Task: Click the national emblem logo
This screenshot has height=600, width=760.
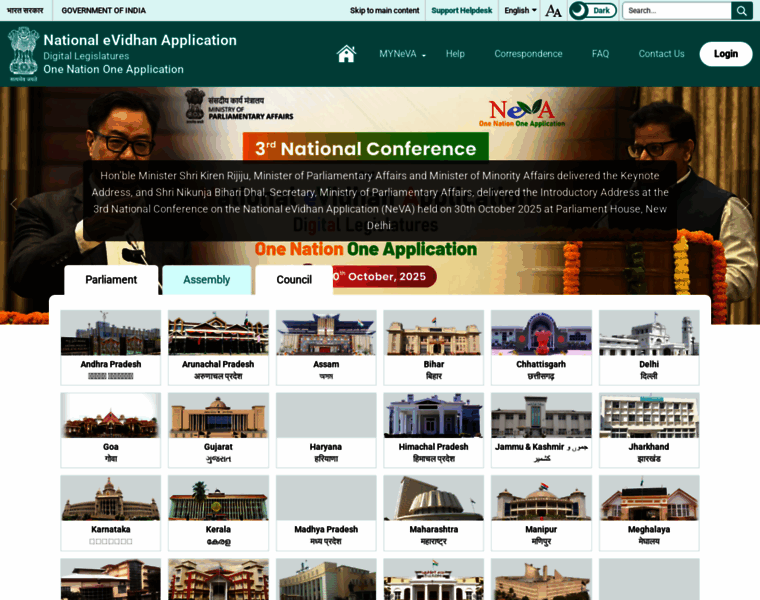Action: (23, 53)
